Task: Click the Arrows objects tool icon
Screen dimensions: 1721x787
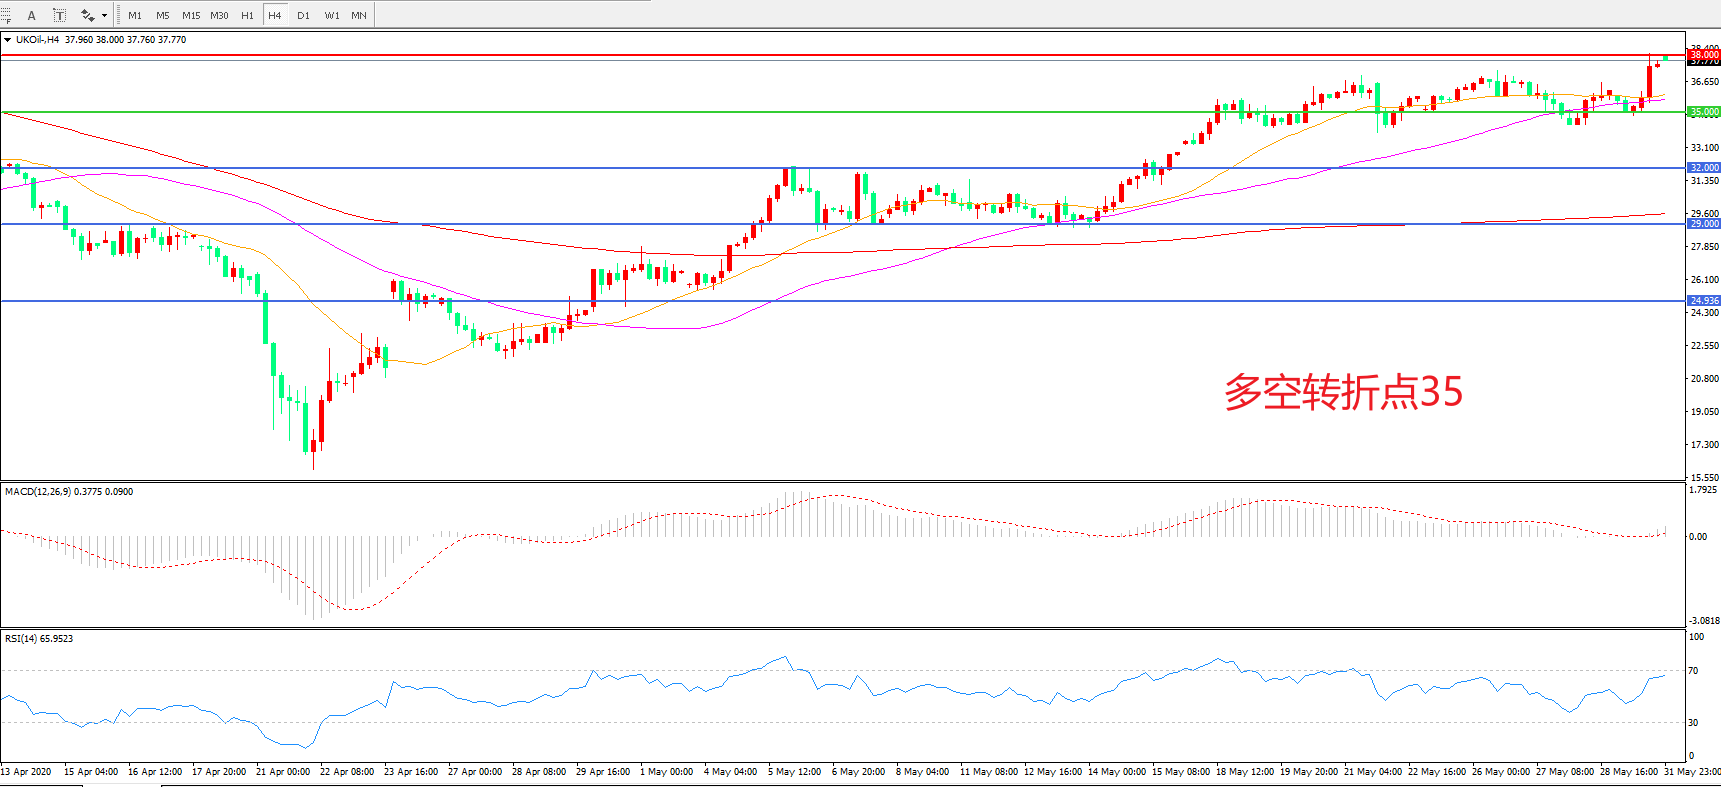Action: (x=87, y=15)
